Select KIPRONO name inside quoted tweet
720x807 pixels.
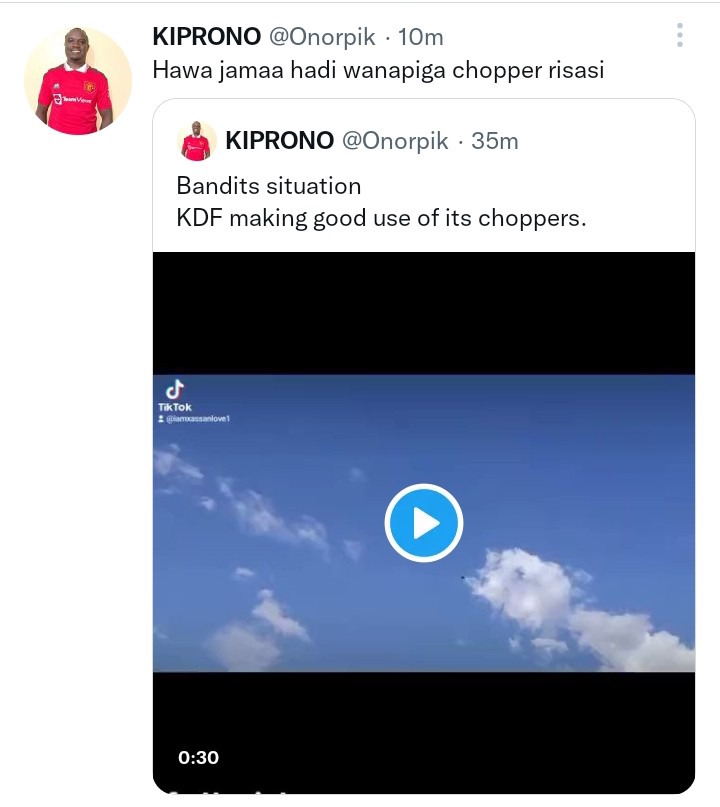click(x=279, y=141)
